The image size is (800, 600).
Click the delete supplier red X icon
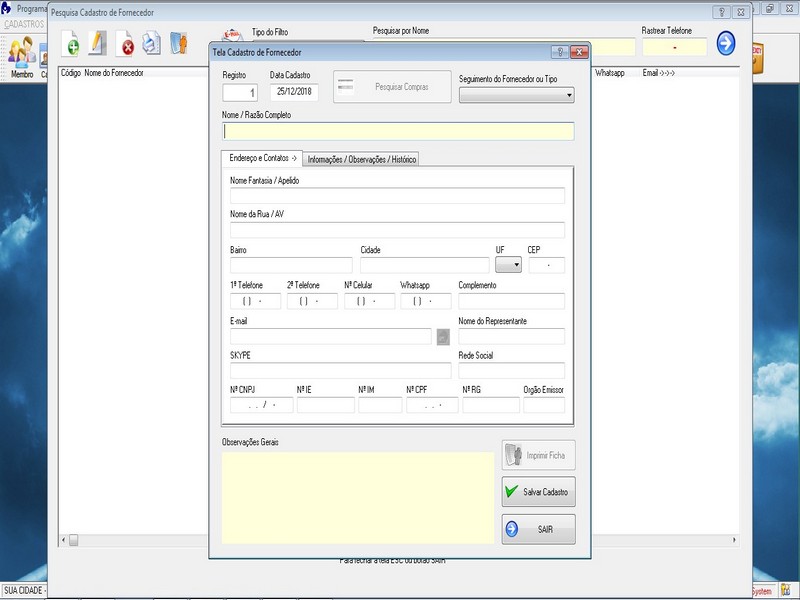pos(127,45)
